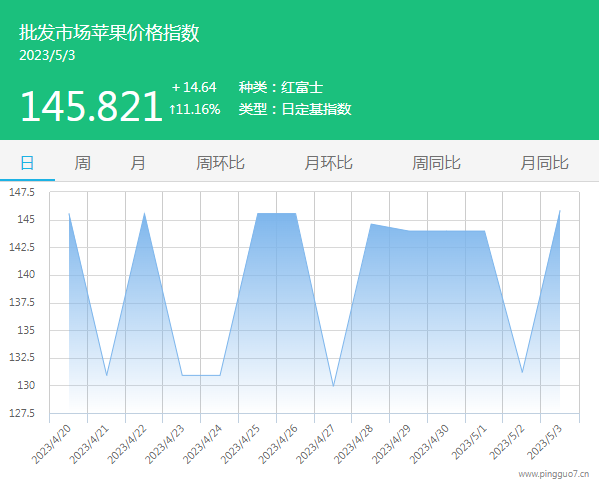The width and height of the screenshot is (599, 483).
Task: Open the 周 weekly tab
Action: pos(83,163)
